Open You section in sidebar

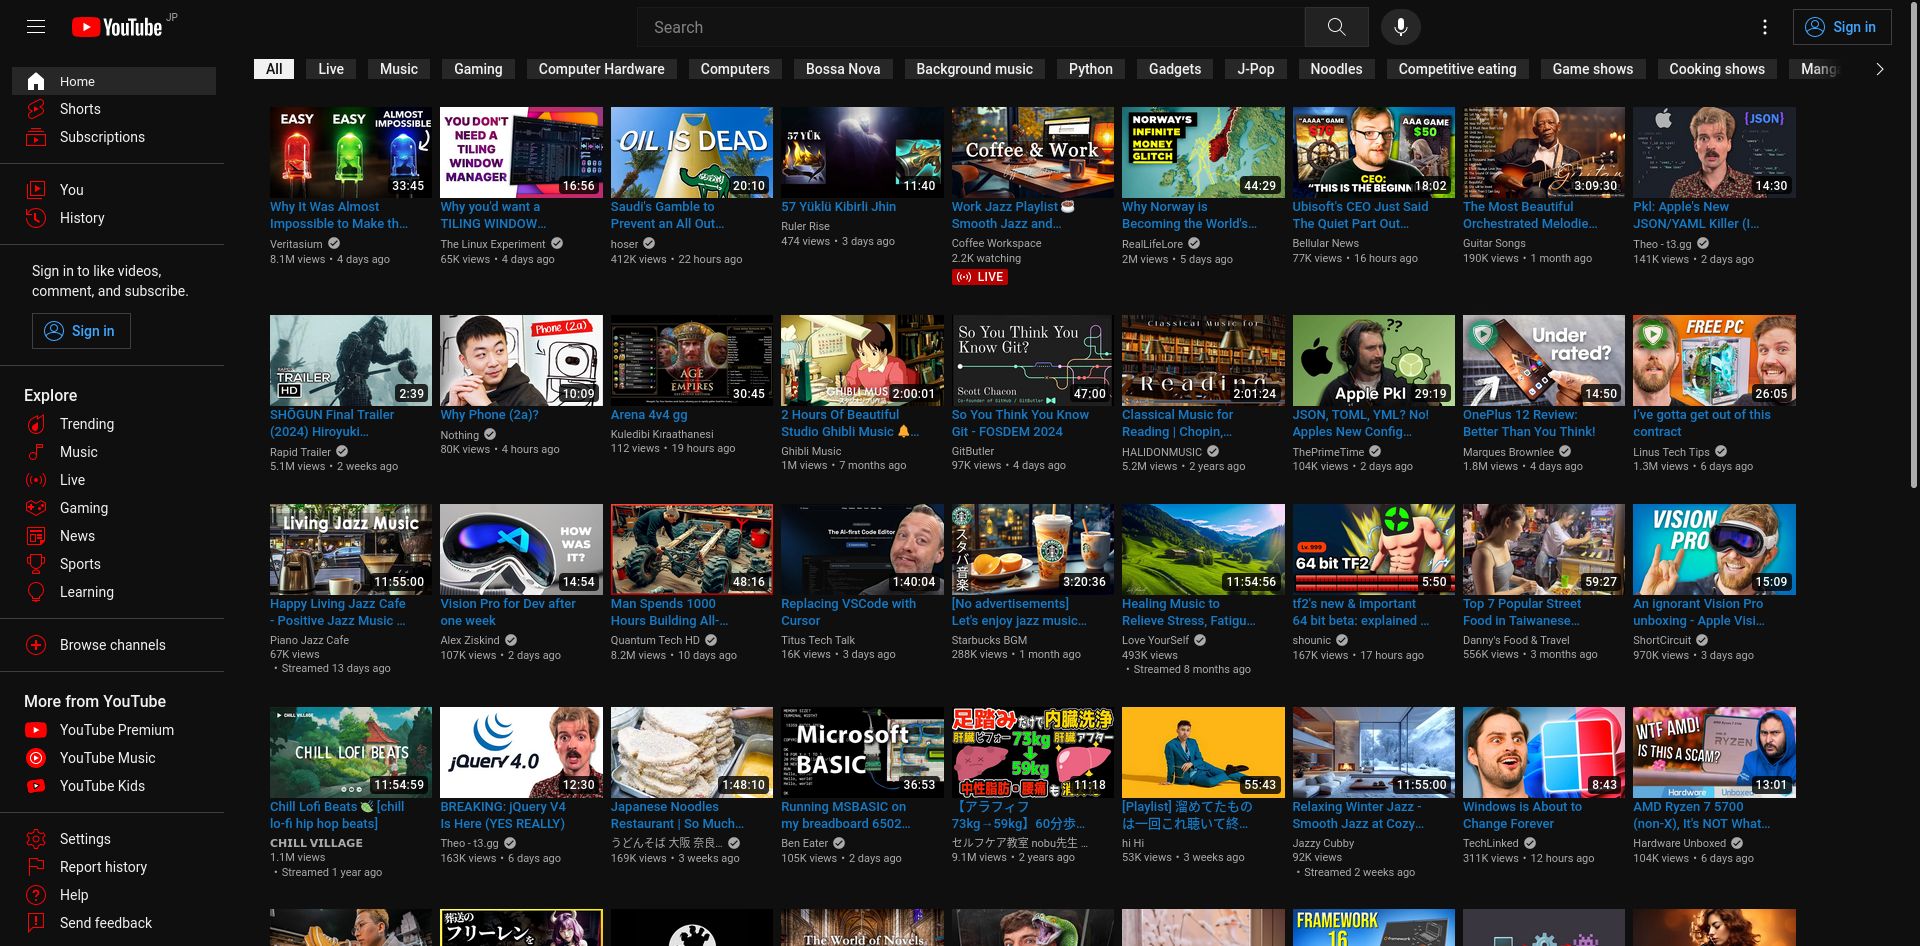(114, 190)
